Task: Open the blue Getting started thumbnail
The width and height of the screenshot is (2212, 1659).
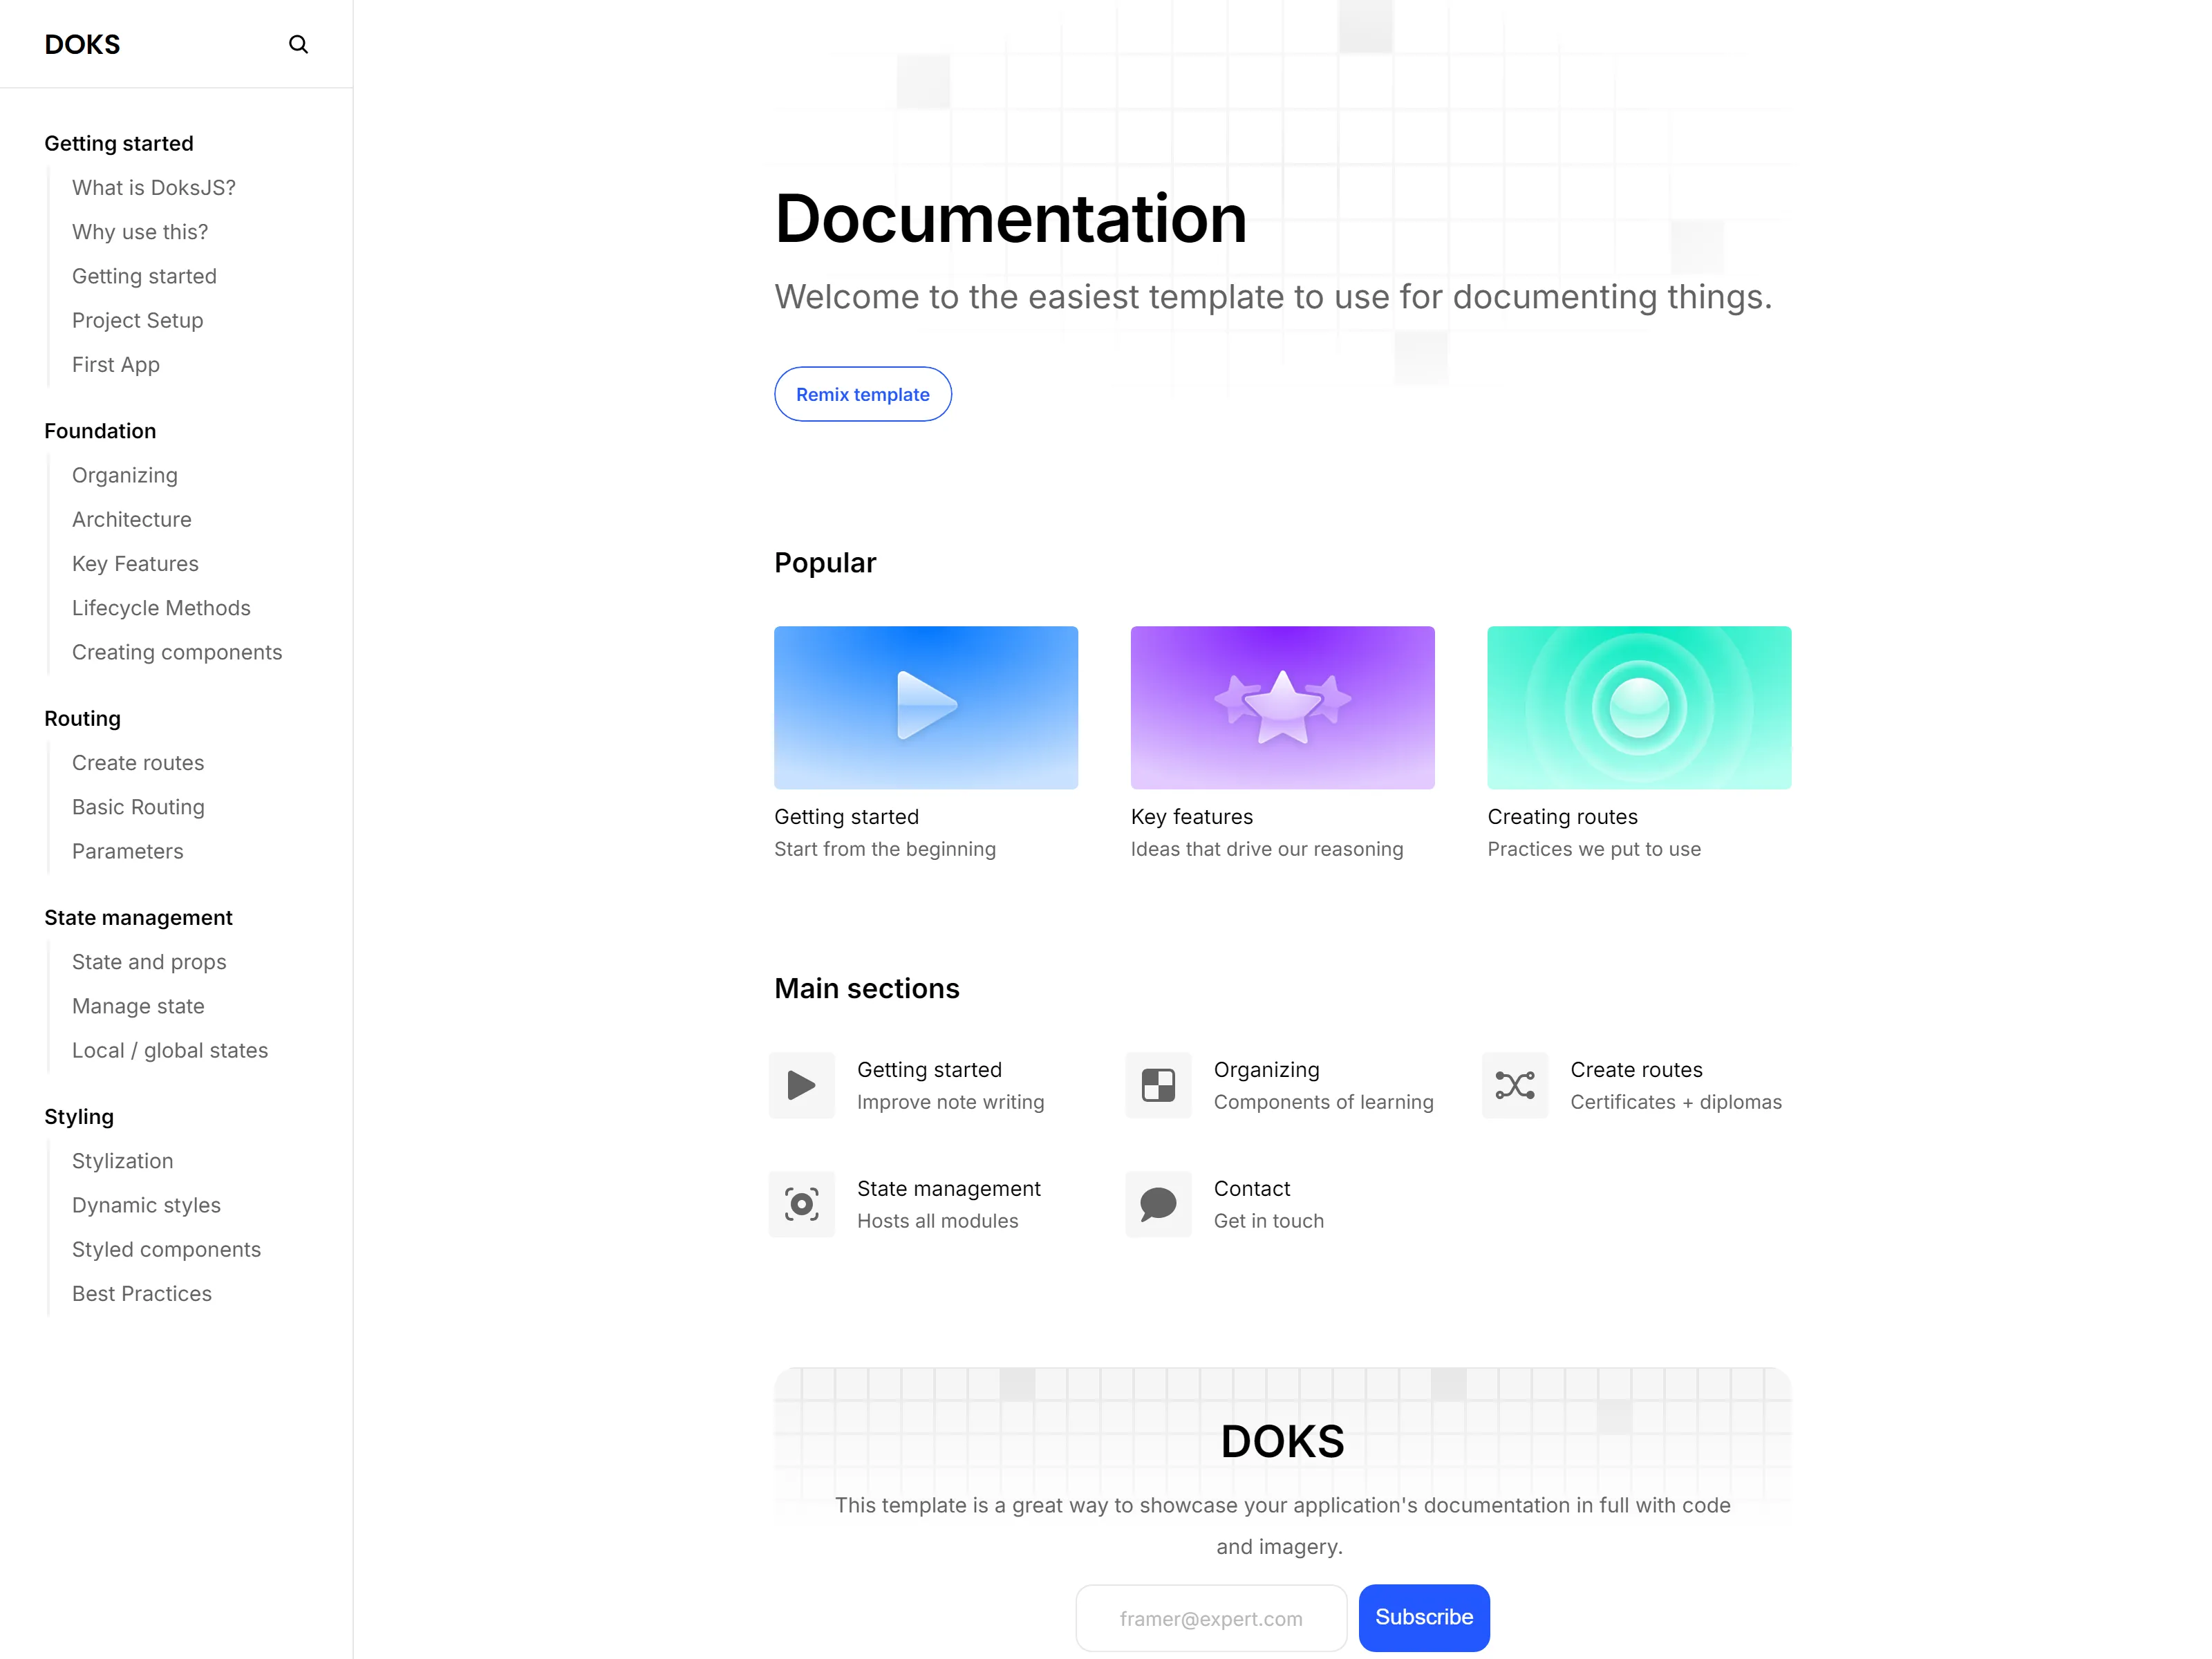Action: click(926, 707)
